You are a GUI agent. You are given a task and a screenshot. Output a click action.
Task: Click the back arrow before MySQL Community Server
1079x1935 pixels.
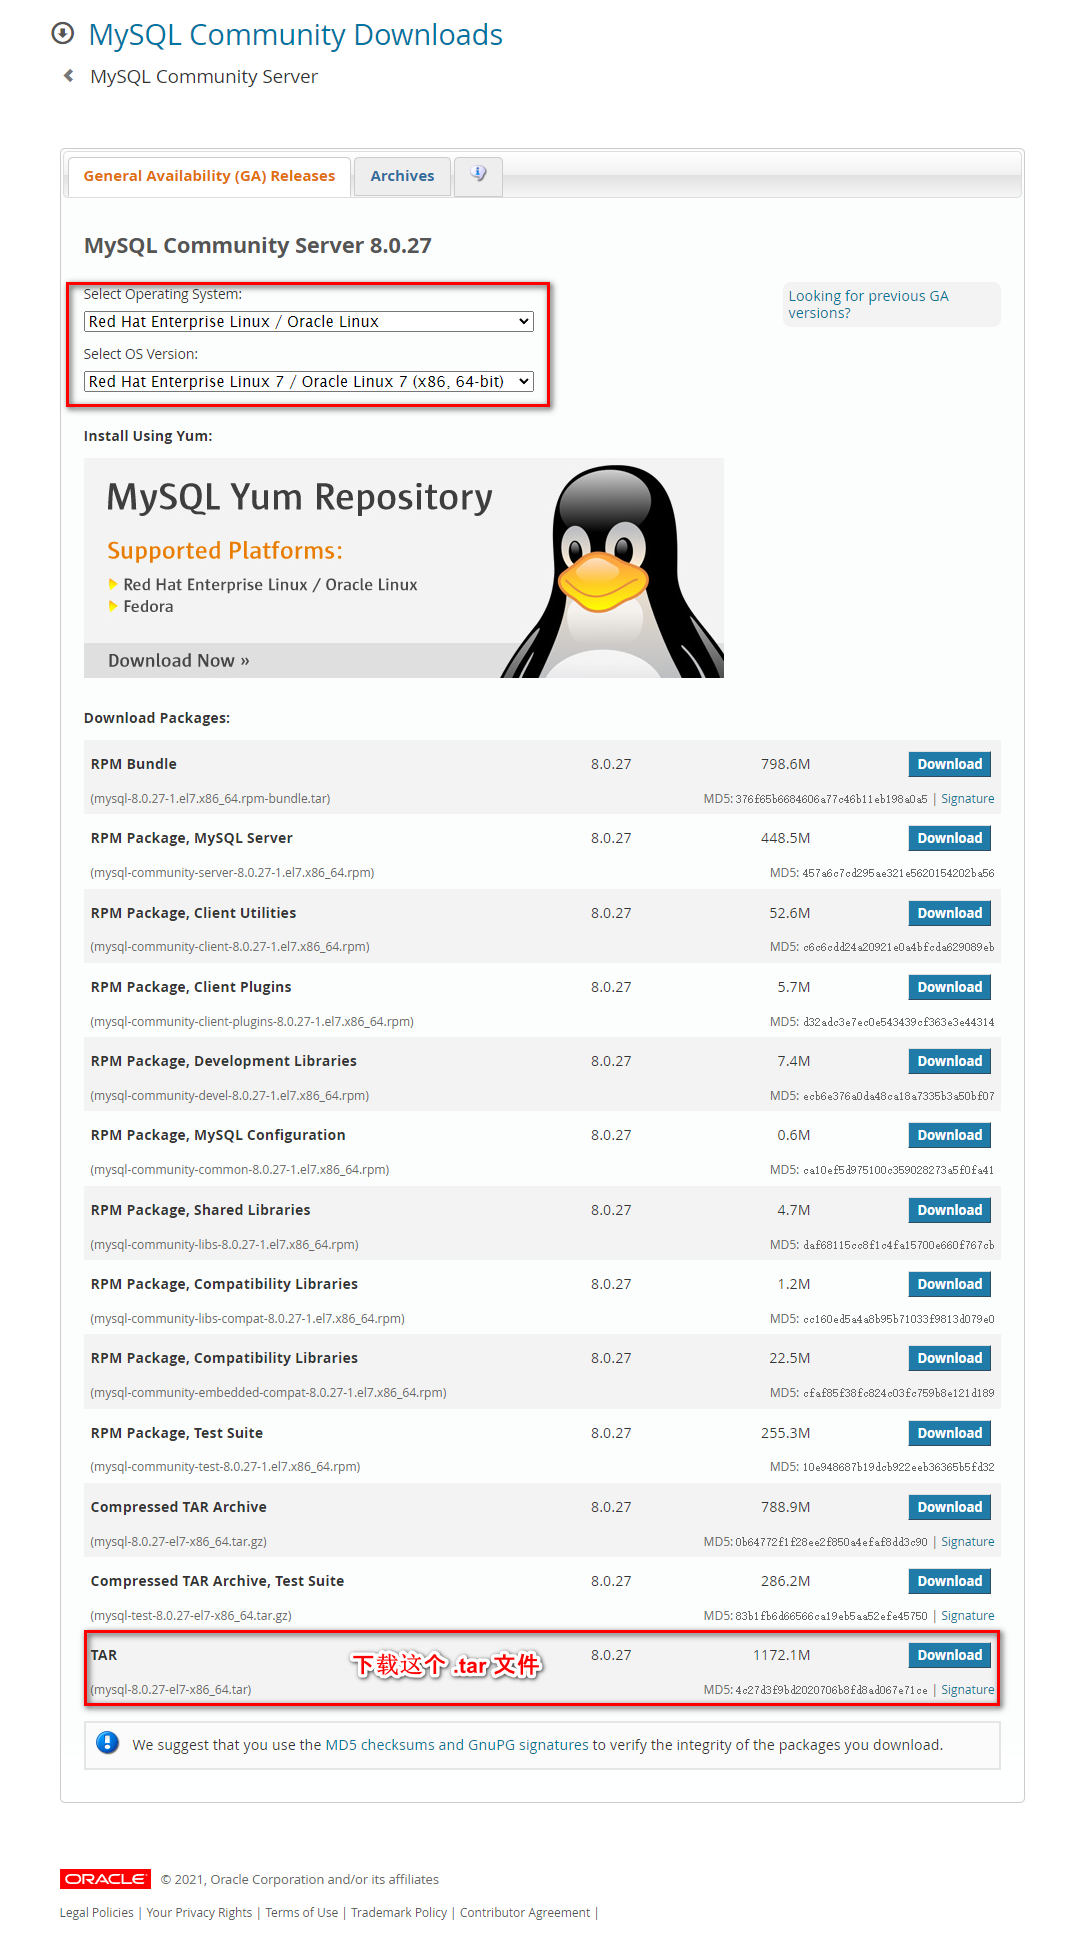click(x=68, y=76)
